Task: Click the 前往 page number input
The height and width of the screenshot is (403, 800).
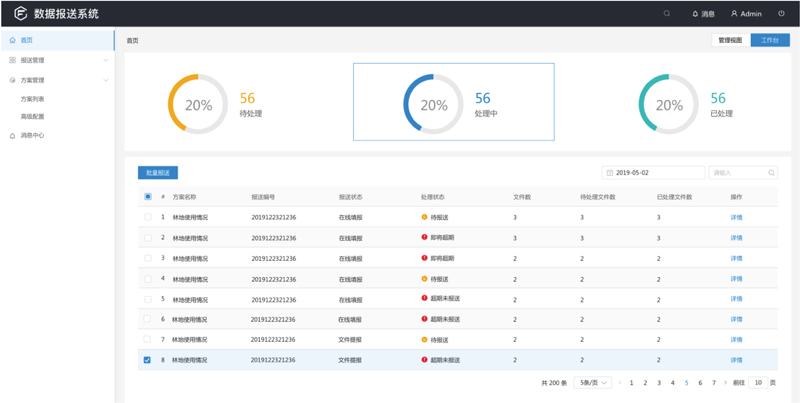Action: (x=758, y=383)
